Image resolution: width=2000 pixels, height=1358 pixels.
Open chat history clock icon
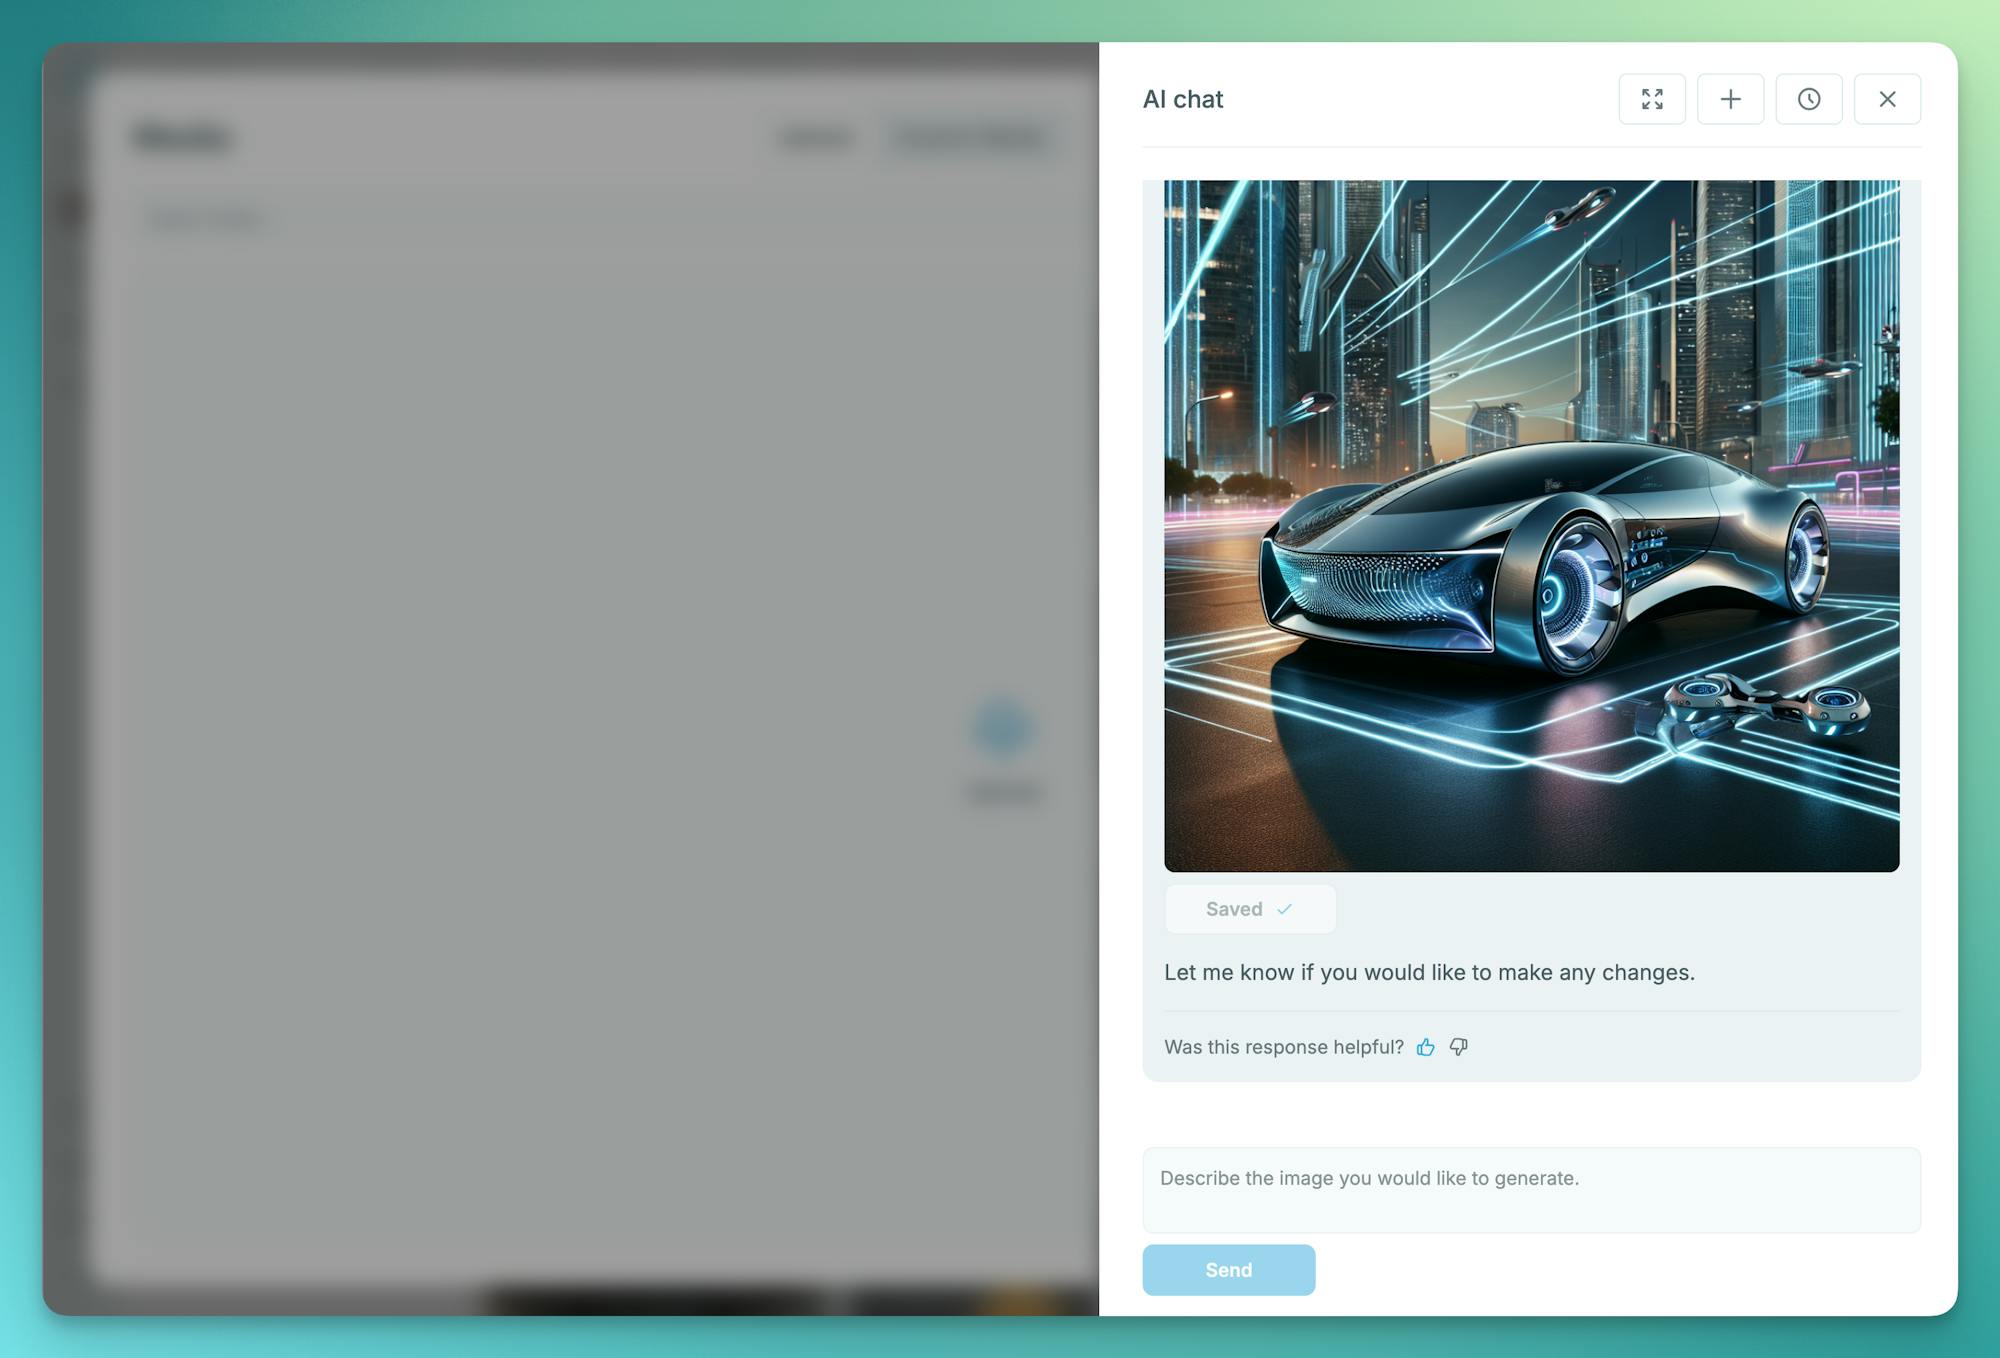pos(1808,99)
